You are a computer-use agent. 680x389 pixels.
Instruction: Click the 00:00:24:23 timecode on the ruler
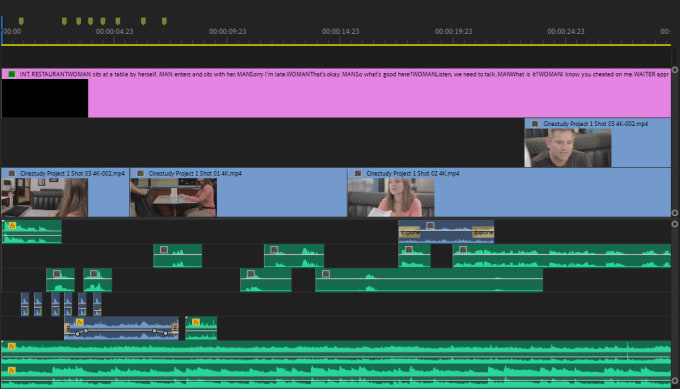point(566,31)
